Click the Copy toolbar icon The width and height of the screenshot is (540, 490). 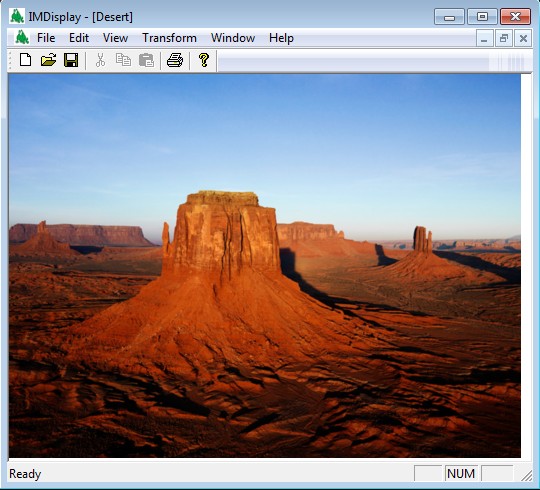[x=123, y=60]
